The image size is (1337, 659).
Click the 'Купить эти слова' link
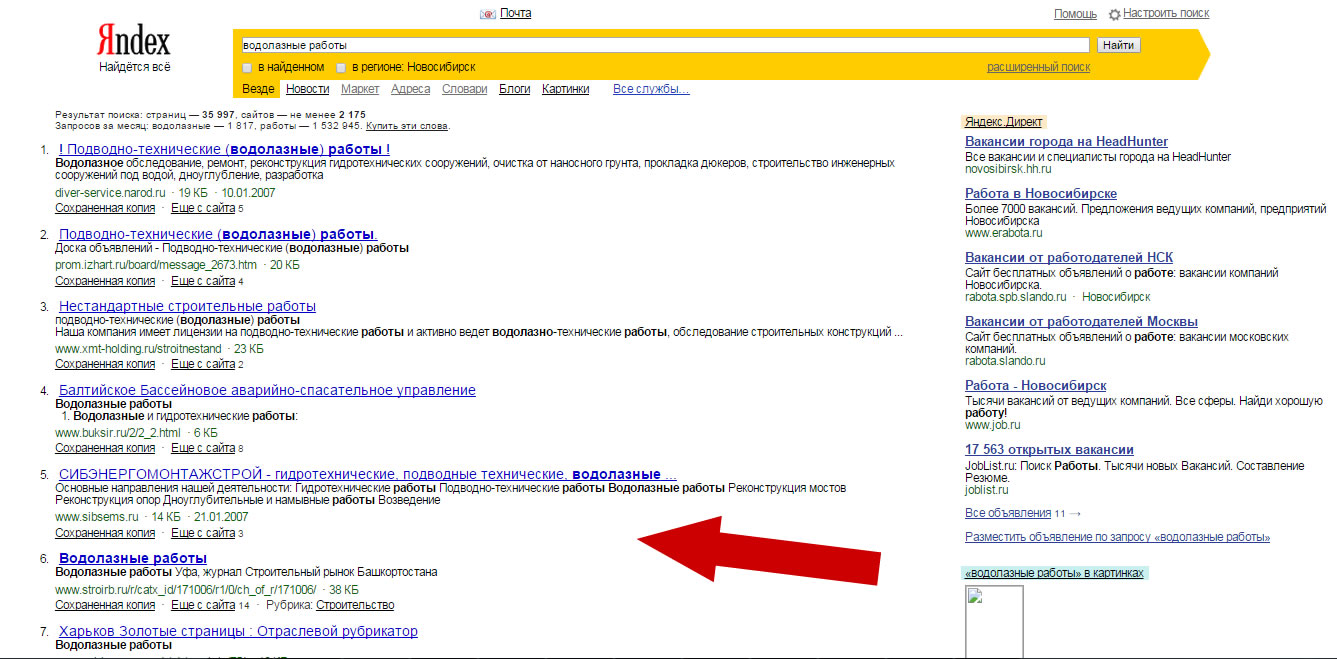pos(407,126)
